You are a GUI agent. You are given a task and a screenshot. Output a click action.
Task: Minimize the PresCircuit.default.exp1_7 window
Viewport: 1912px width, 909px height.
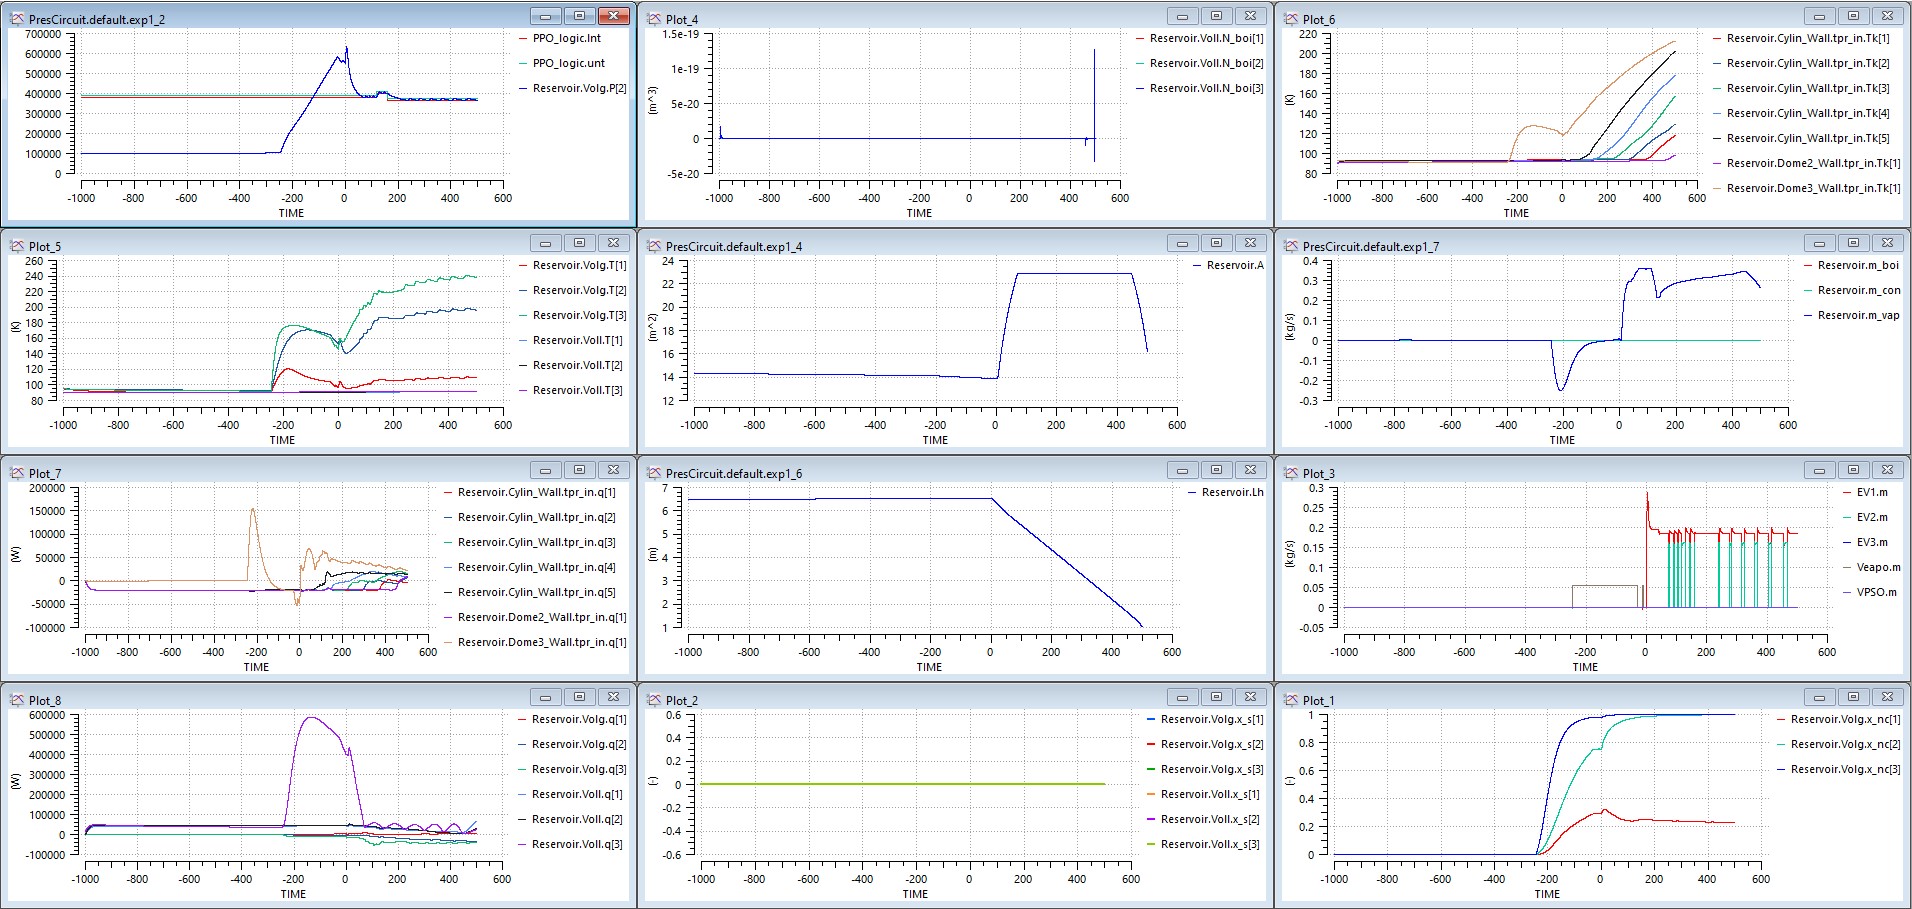1819,243
